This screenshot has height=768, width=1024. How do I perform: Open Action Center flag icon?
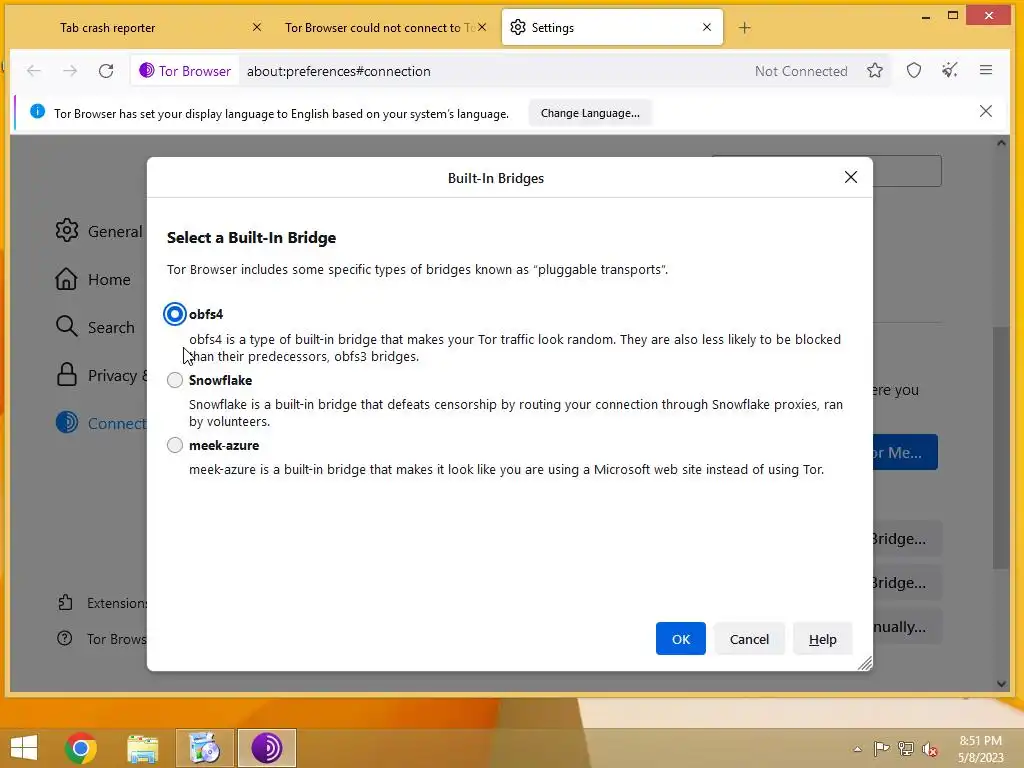881,748
